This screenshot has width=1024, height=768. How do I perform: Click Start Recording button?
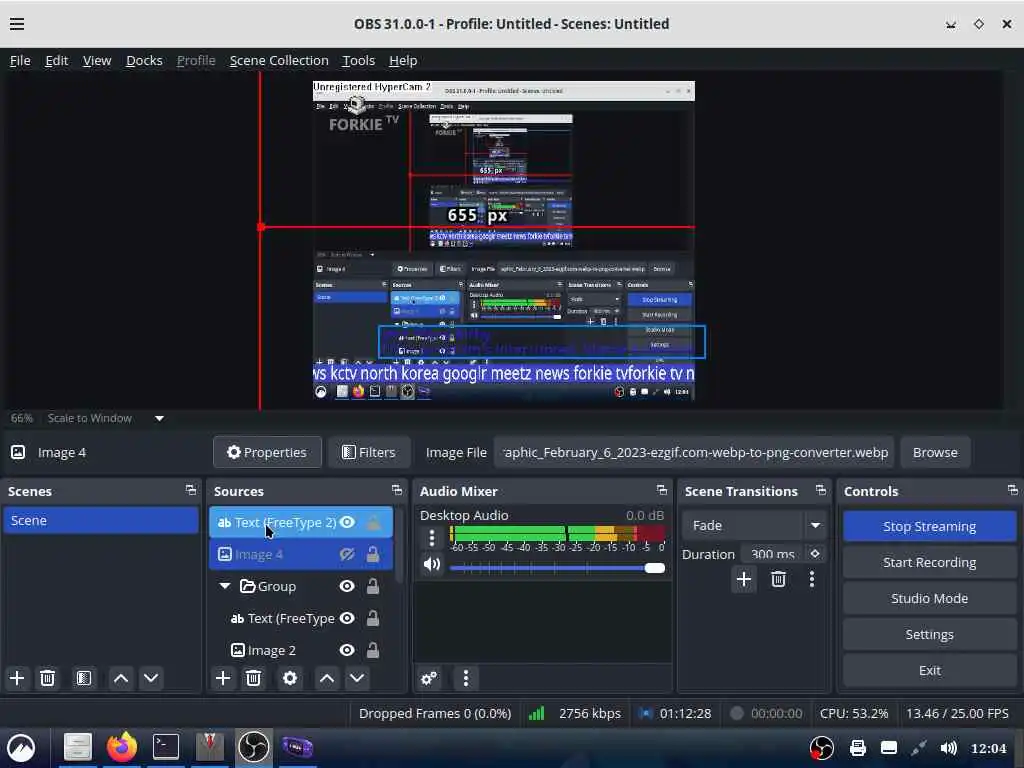click(x=929, y=562)
